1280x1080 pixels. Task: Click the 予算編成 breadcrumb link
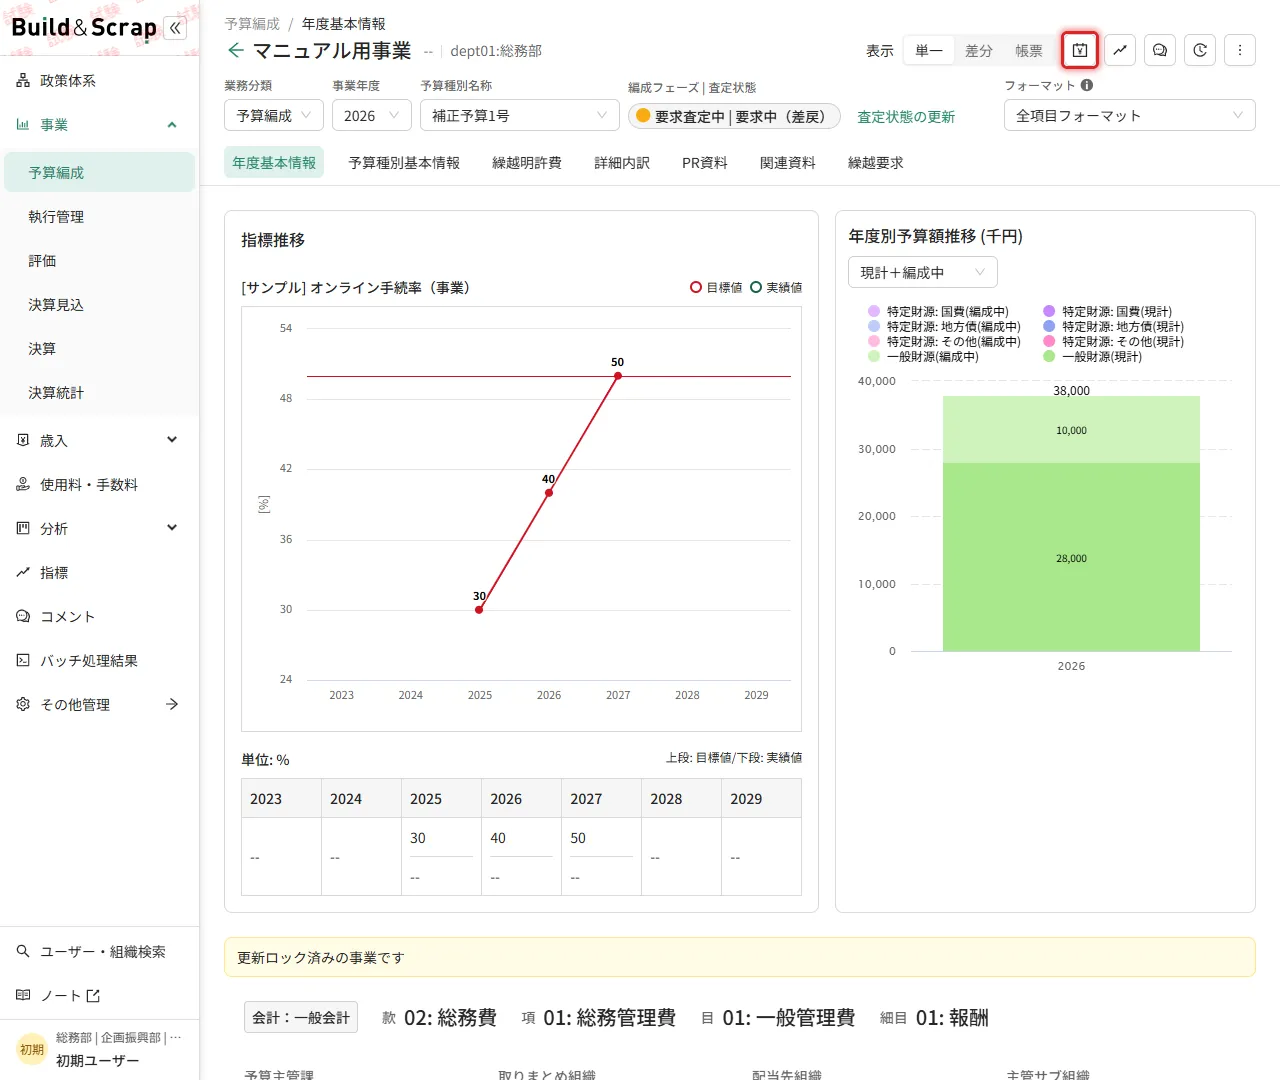tap(252, 24)
